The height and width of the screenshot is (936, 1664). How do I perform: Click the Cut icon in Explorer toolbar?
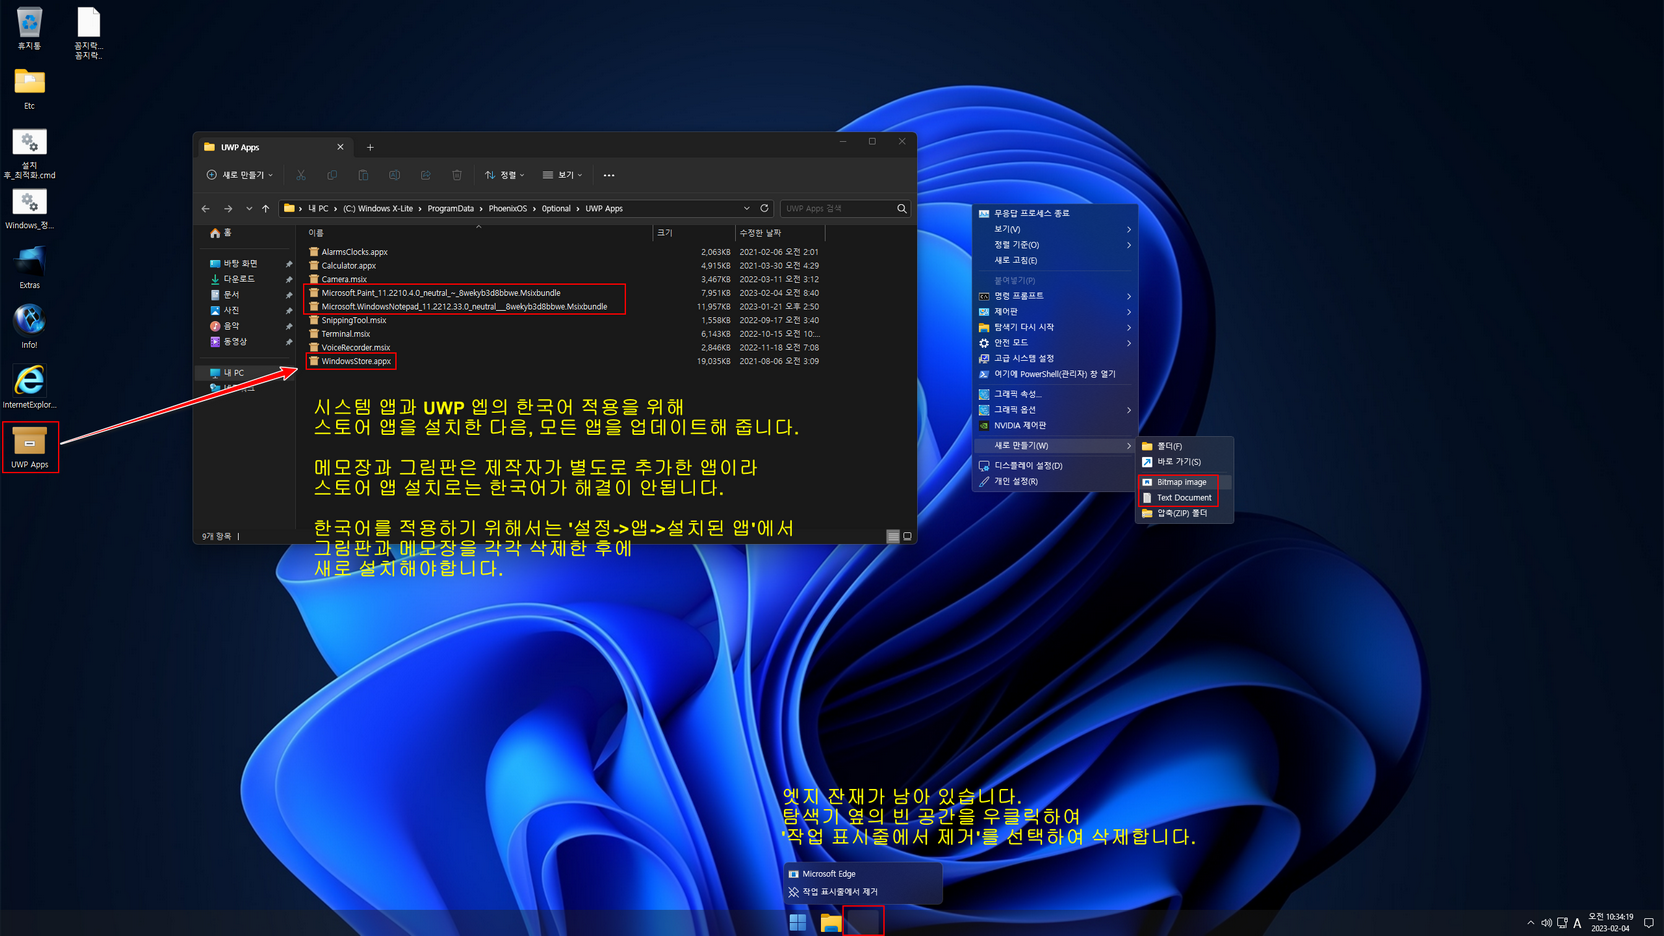point(301,175)
